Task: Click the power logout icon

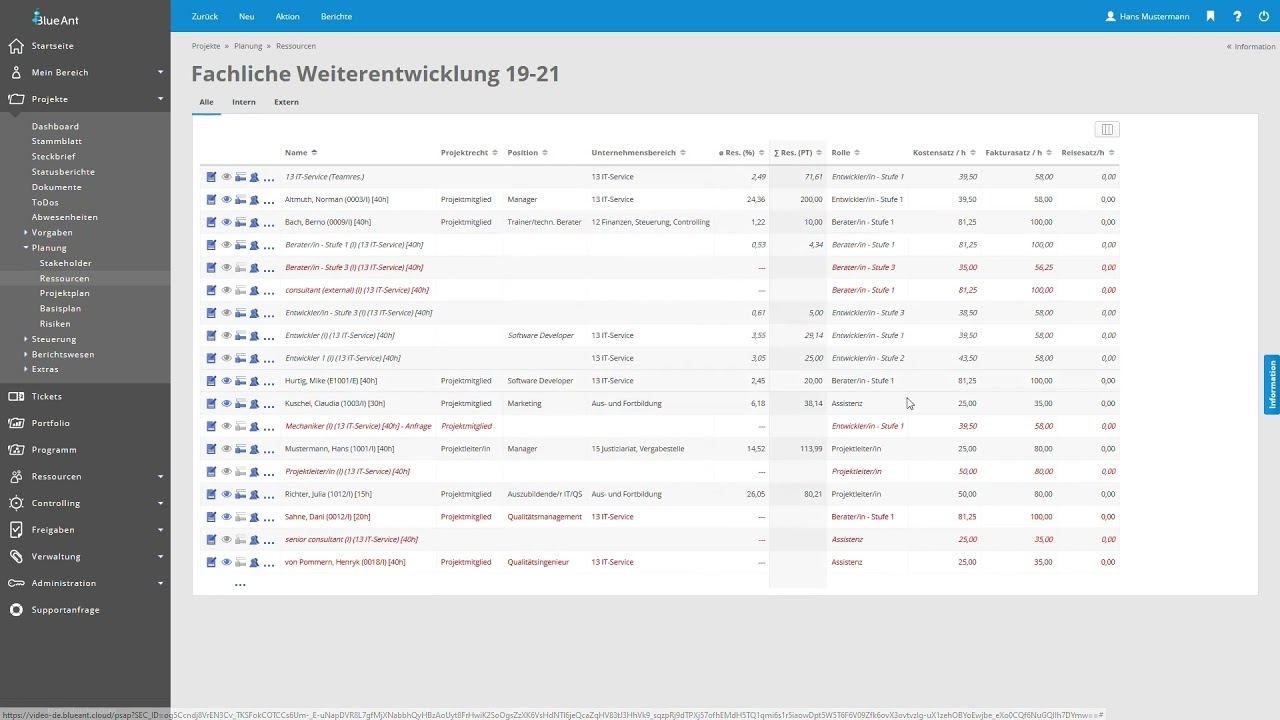Action: point(1262,16)
